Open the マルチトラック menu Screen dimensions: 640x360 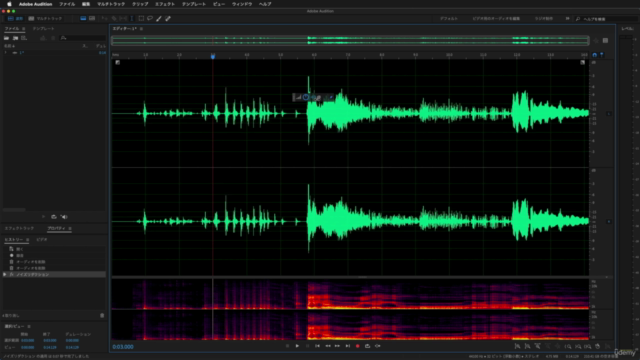pos(111,4)
